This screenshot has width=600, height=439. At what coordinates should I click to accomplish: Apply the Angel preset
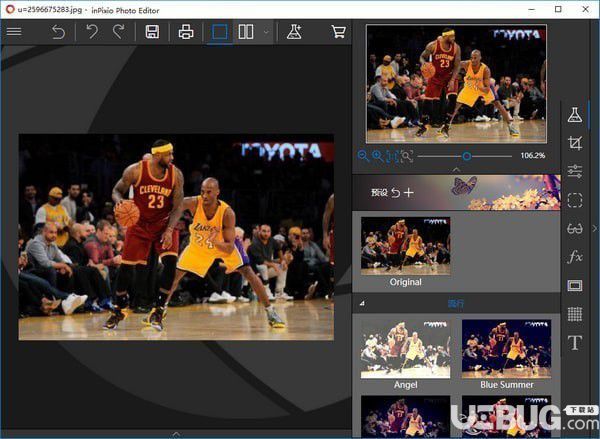(406, 349)
